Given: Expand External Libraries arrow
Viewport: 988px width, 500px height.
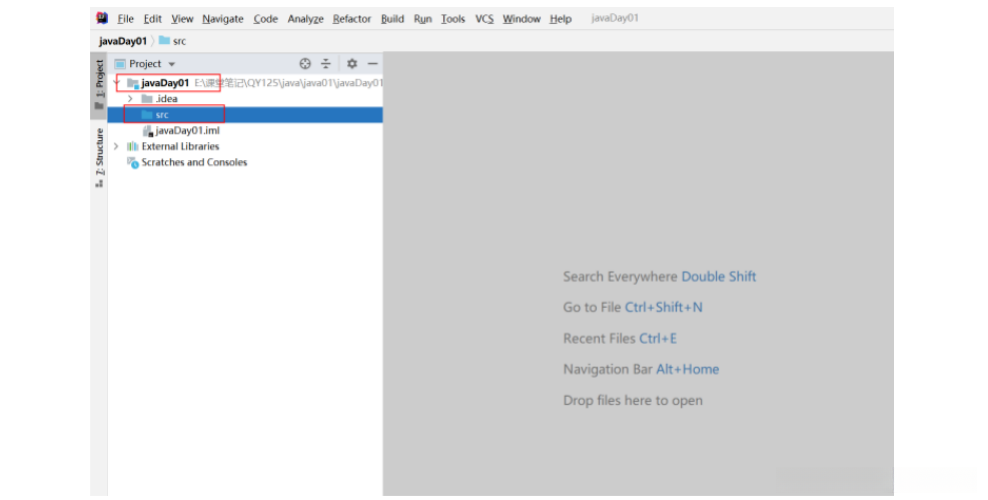Looking at the screenshot, I should (x=116, y=146).
